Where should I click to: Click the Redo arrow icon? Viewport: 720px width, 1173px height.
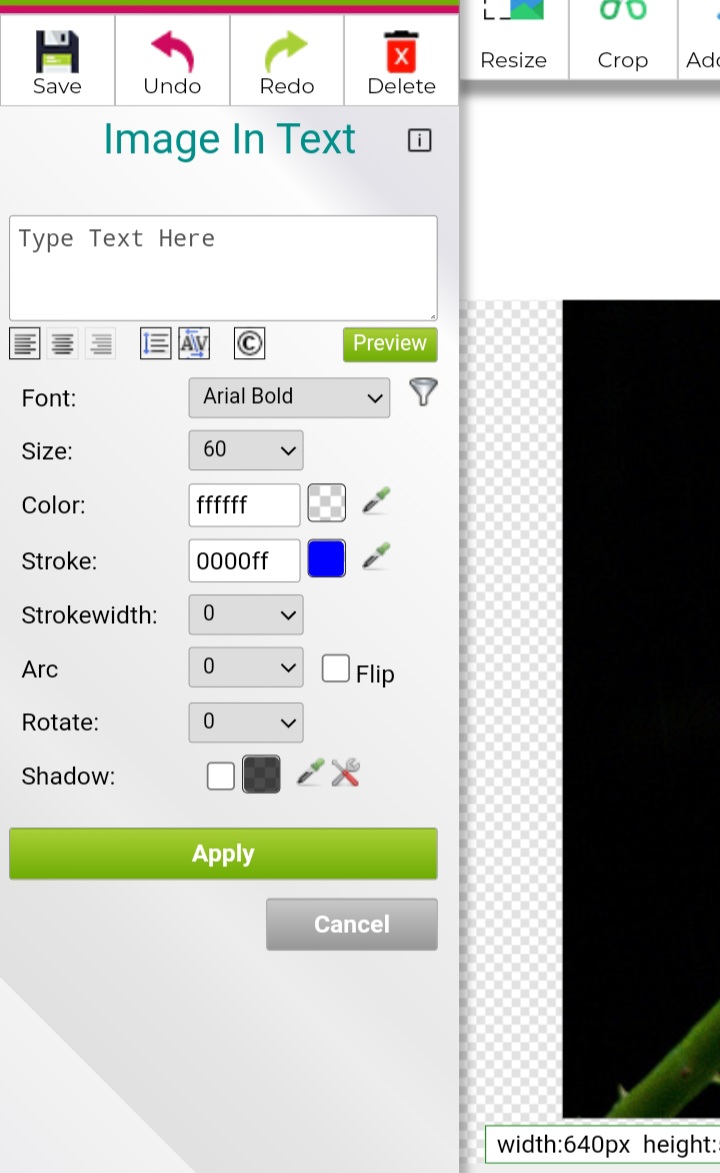287,53
